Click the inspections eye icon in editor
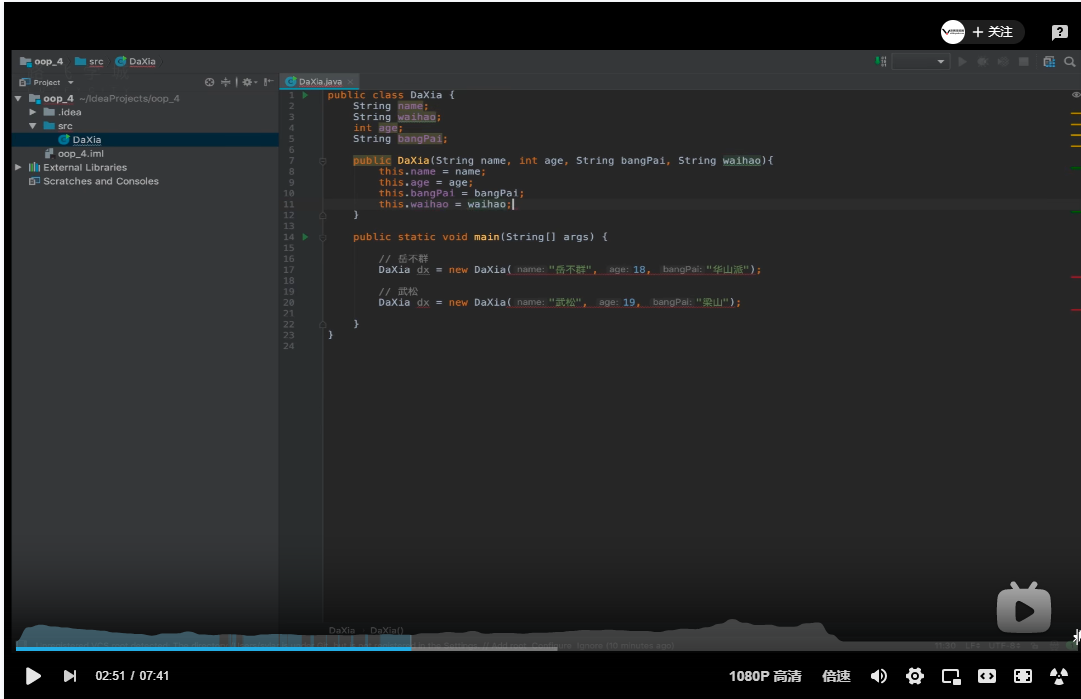This screenshot has width=1081, height=699. [x=1075, y=94]
